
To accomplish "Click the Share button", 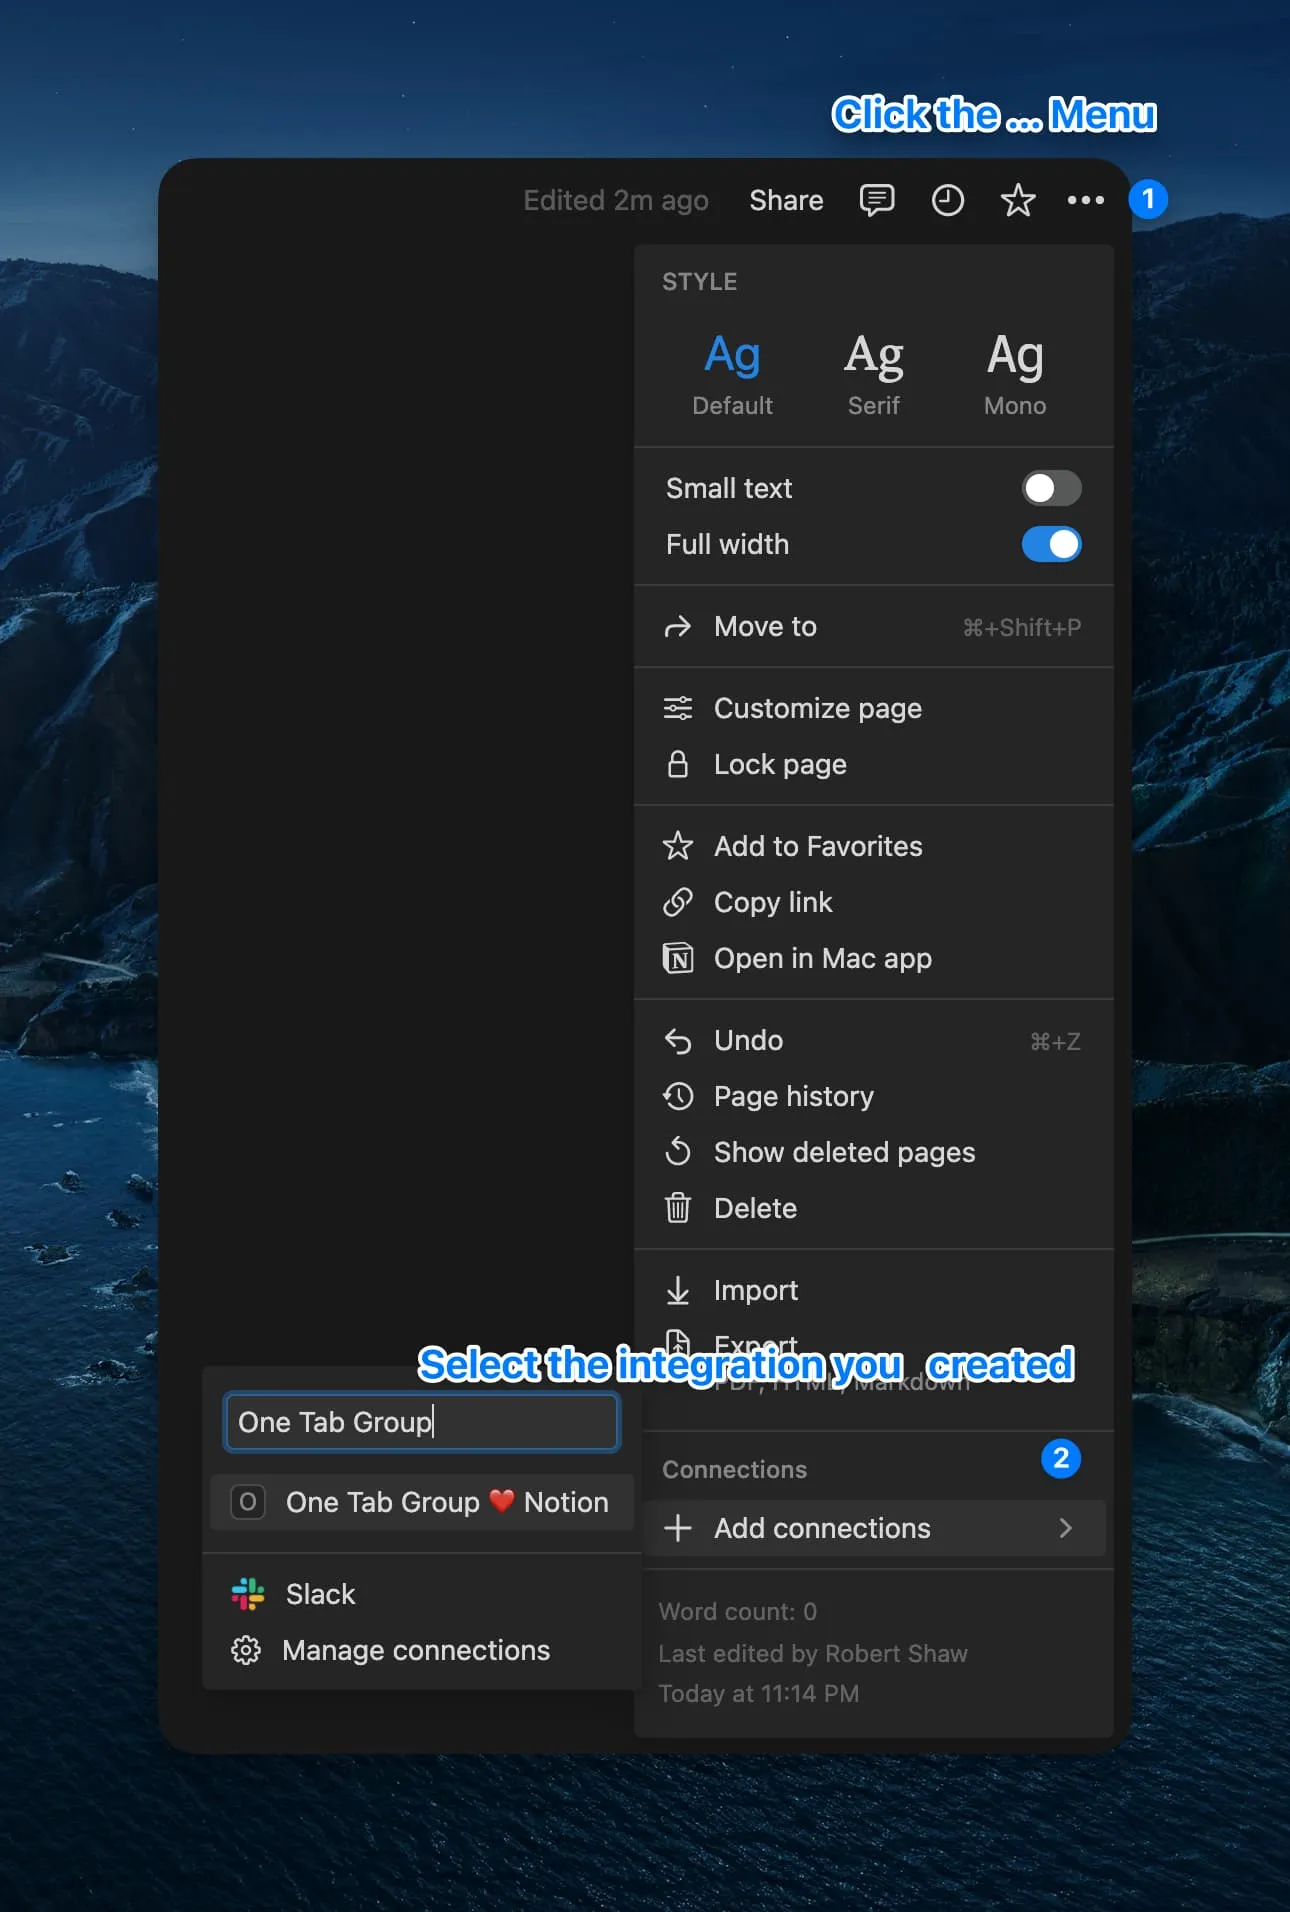I will [786, 200].
